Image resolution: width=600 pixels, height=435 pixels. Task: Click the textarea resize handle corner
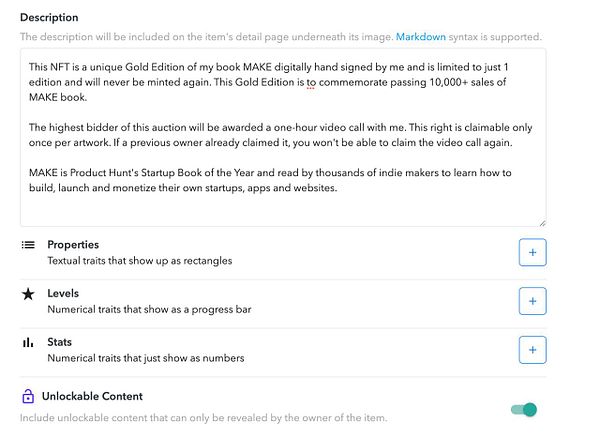click(542, 223)
